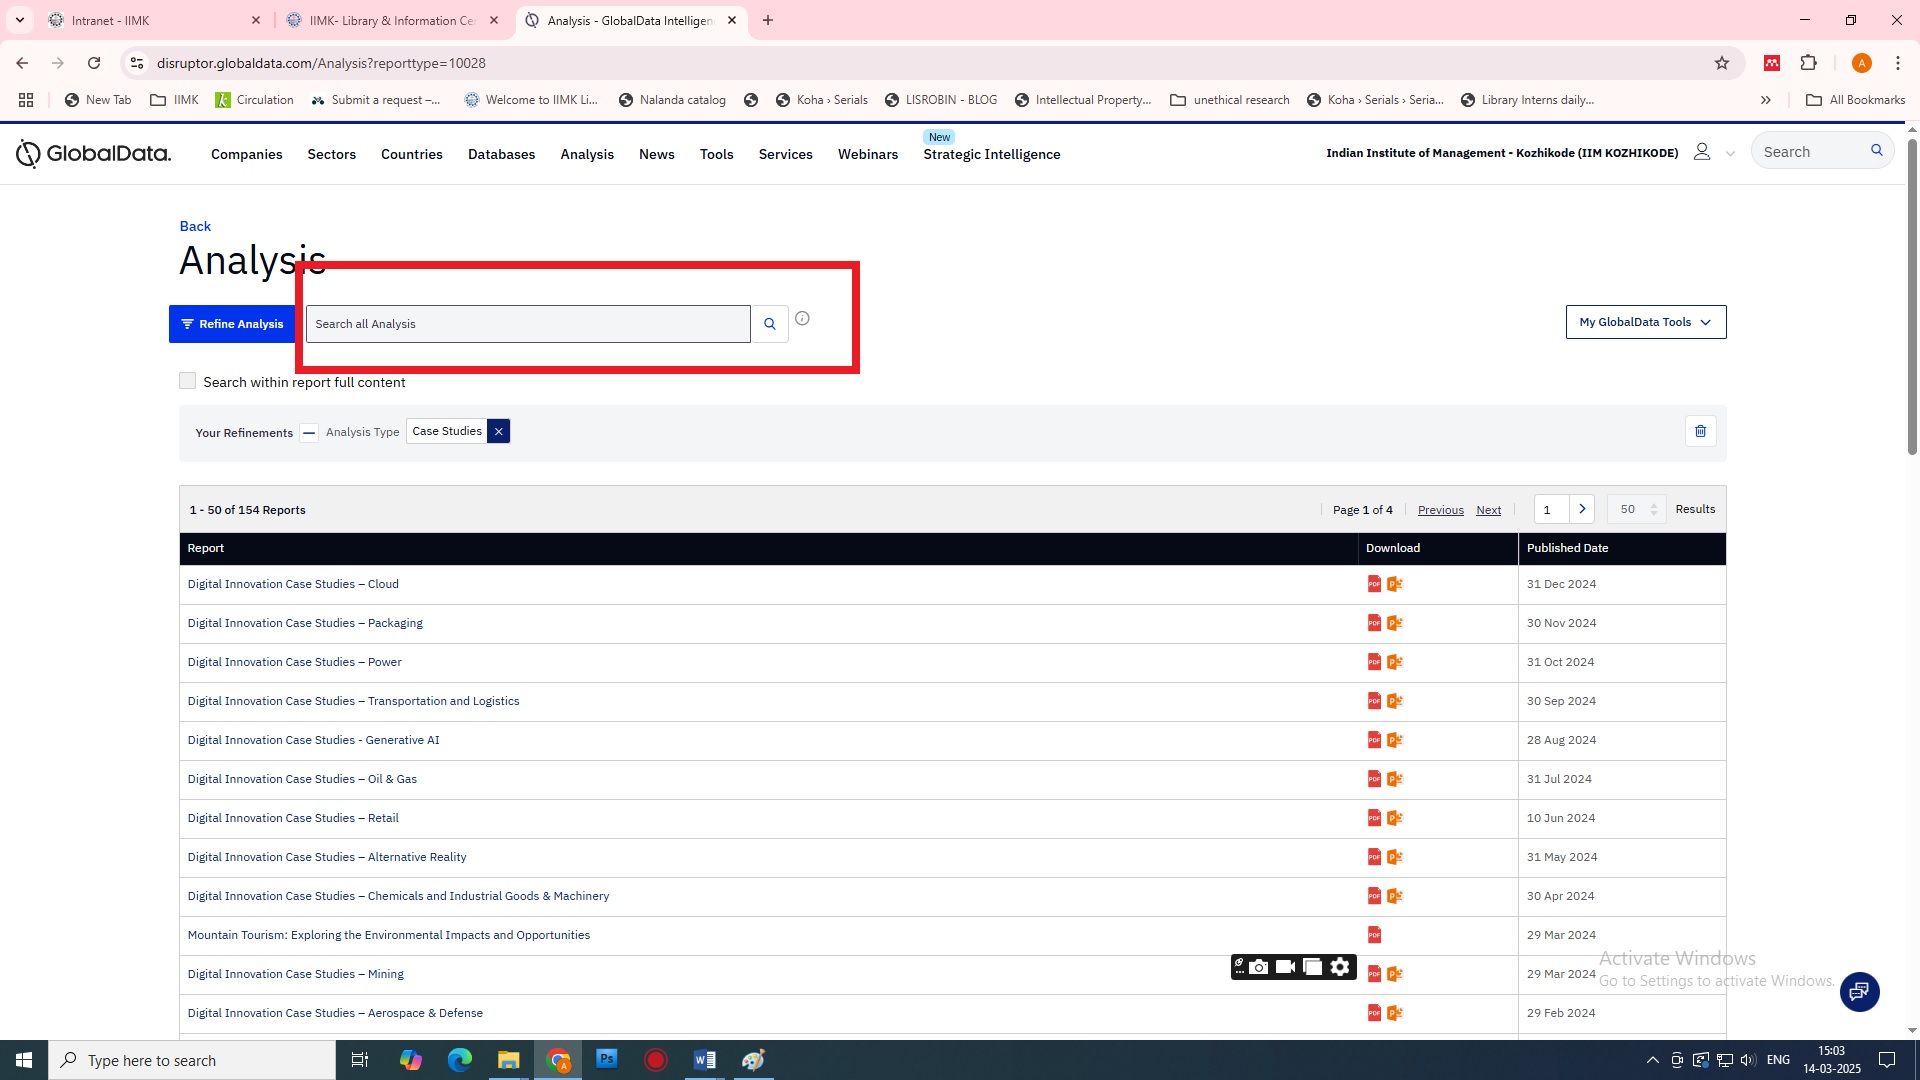The image size is (1920, 1080).
Task: Remove the Case Studies refinement tag
Action: click(498, 431)
